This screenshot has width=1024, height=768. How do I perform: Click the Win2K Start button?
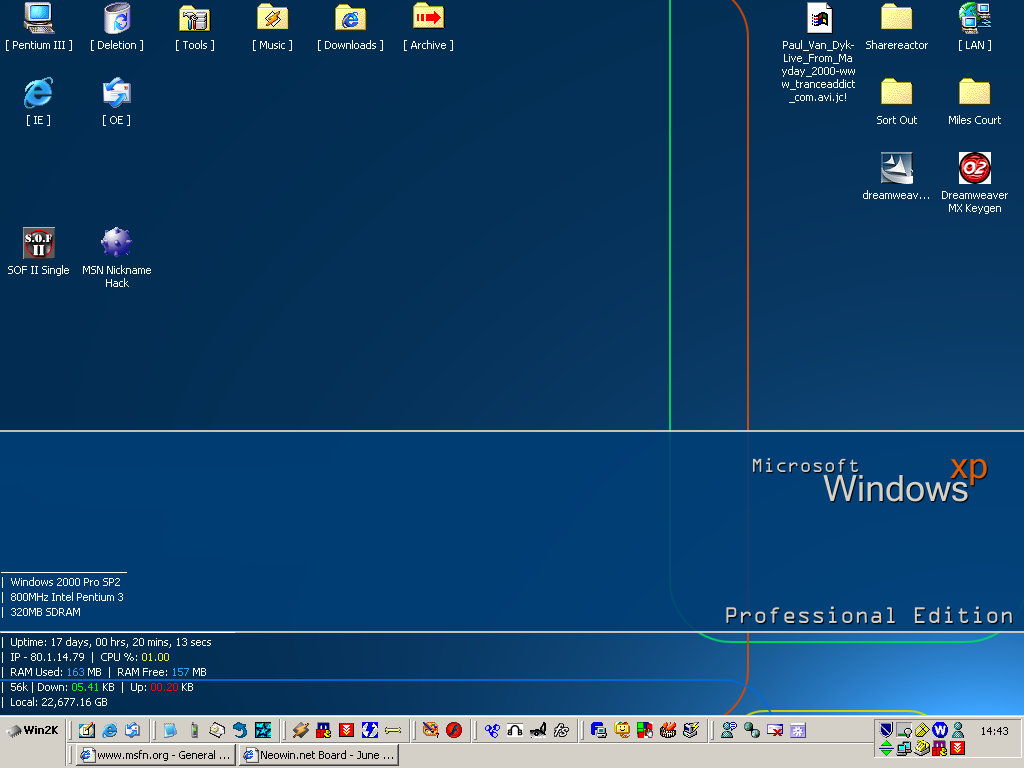coord(32,730)
